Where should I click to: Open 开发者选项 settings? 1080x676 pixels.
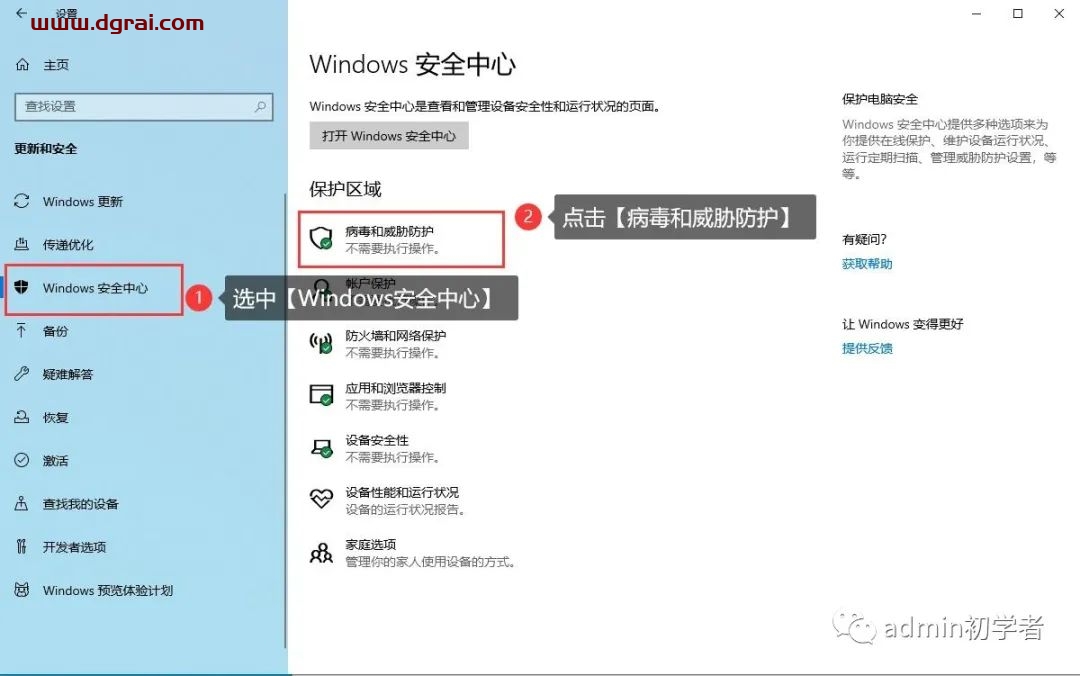click(74, 547)
